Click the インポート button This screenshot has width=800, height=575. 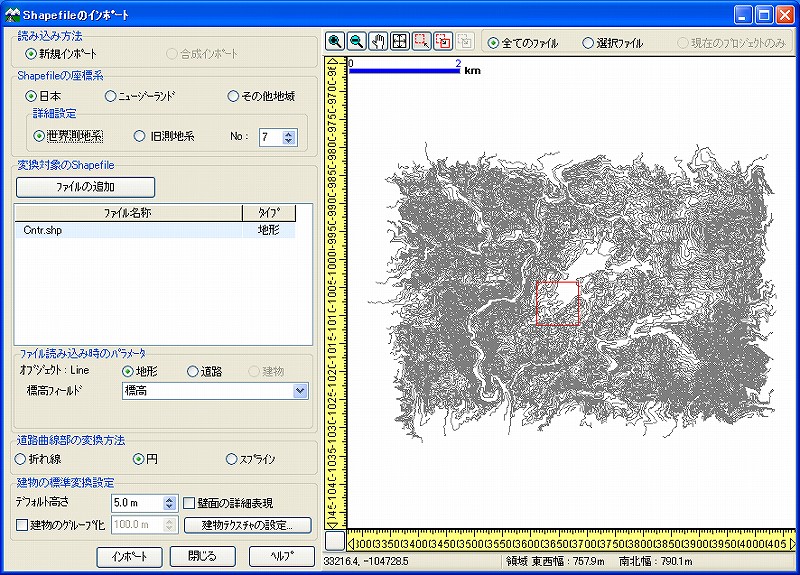[129, 556]
